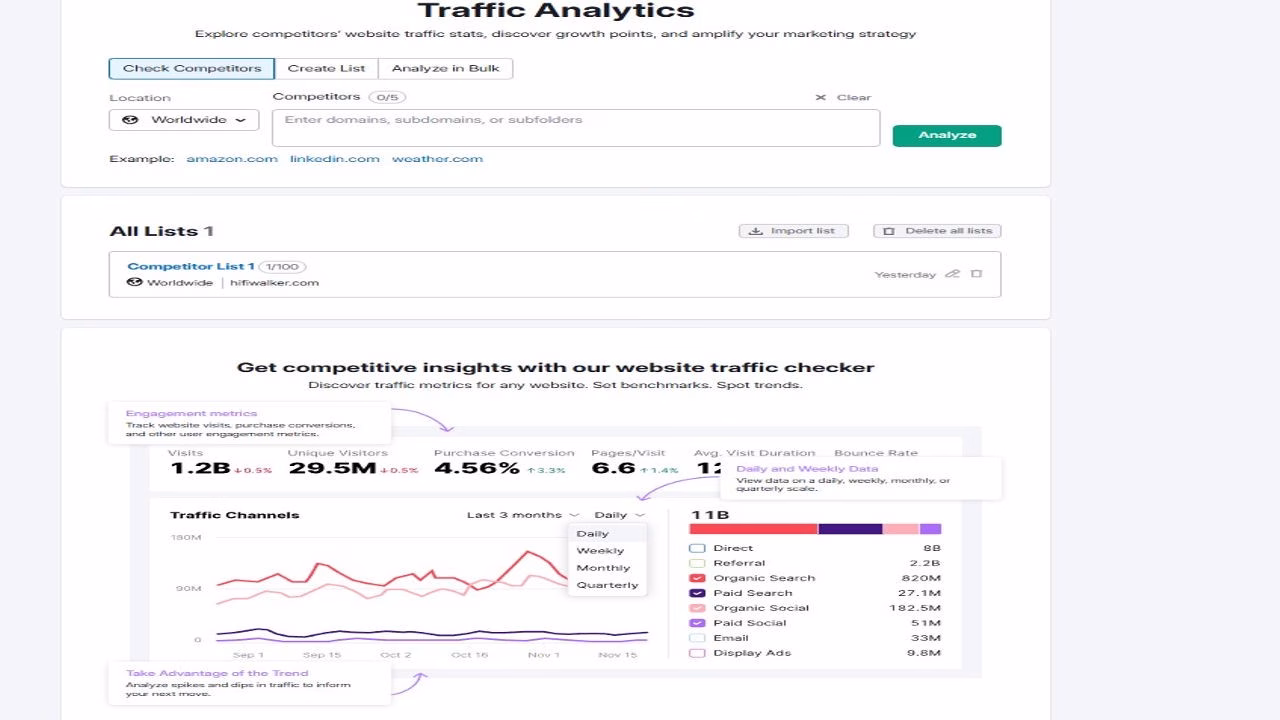Delete Competitor List 1 using its trash icon
The image size is (1280, 720).
pos(977,273)
